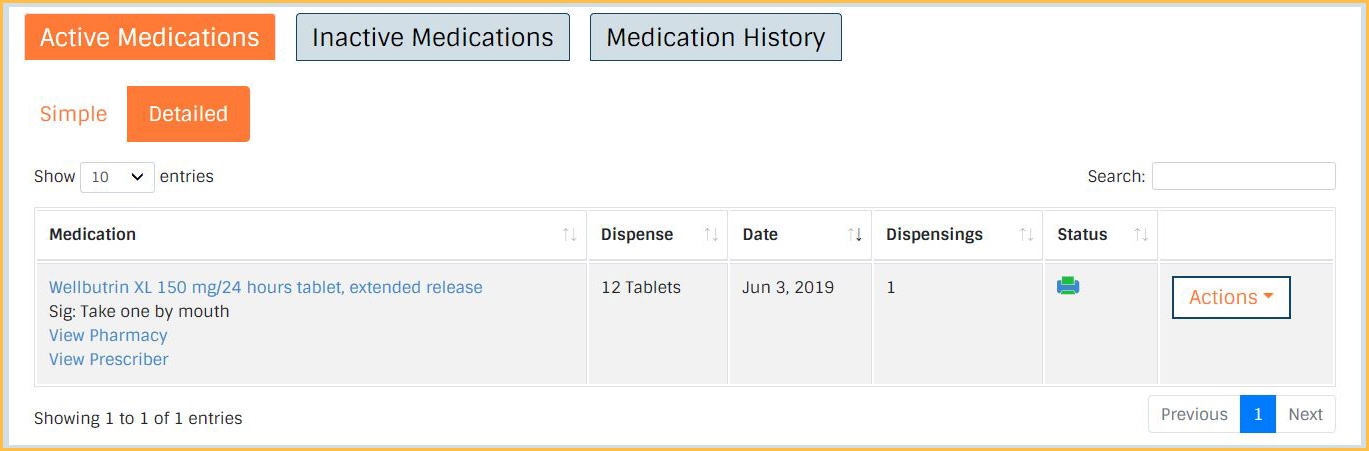This screenshot has height=451, width=1369.
Task: Go to the Next page
Action: pyautogui.click(x=1305, y=414)
